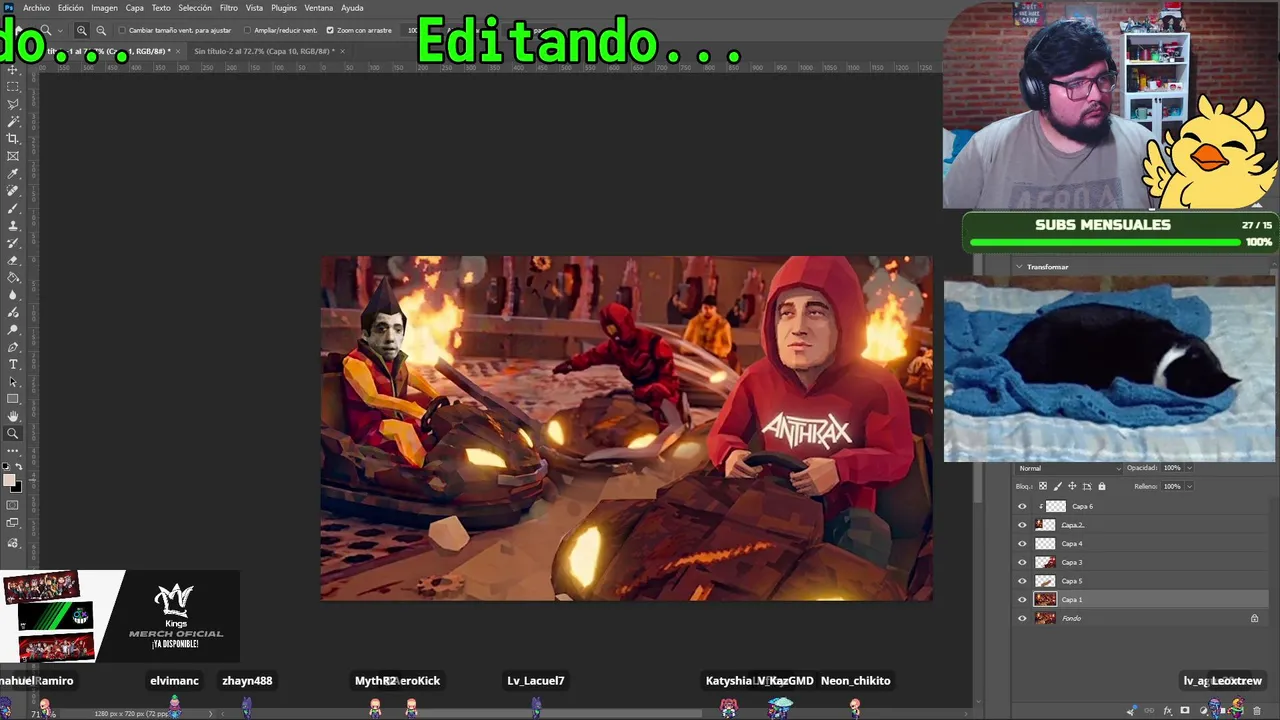Delete the selected layer with trash icon

click(1257, 711)
